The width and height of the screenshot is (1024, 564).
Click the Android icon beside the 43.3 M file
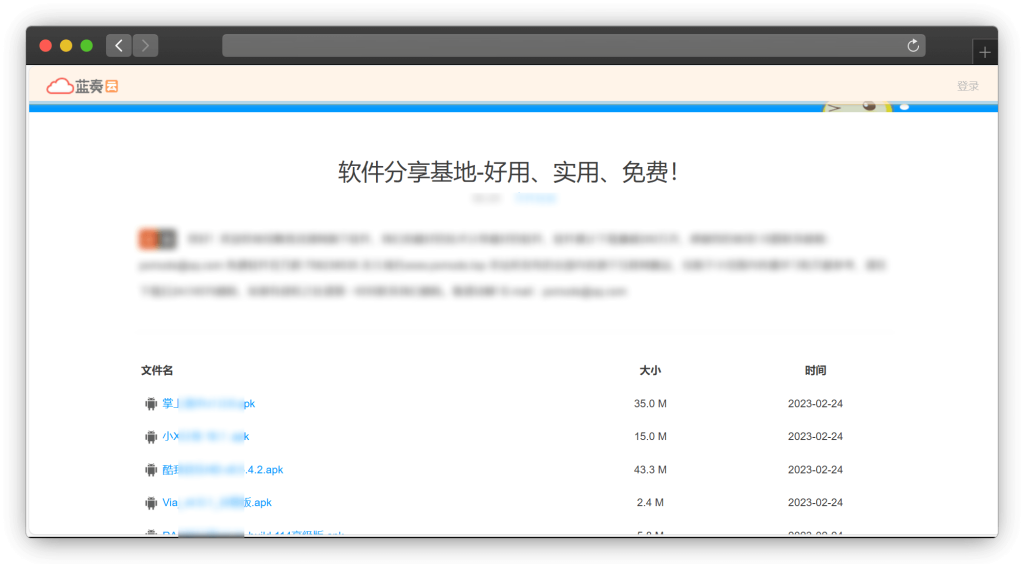coord(151,470)
